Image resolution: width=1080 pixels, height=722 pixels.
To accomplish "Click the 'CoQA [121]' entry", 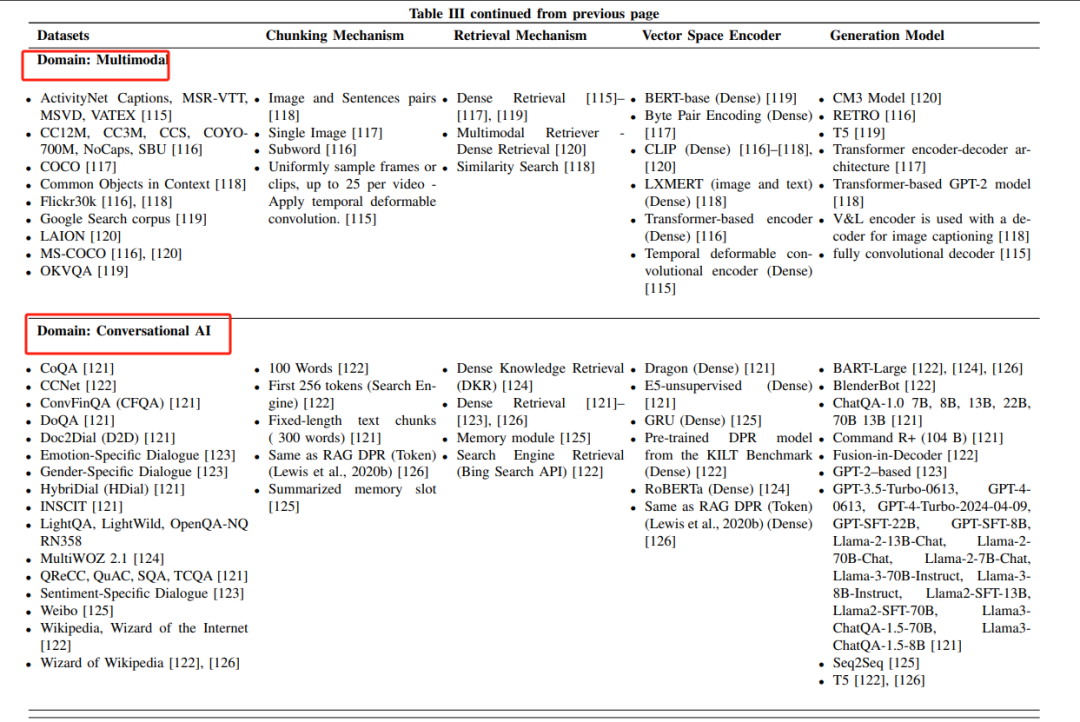I will click(x=77, y=369).
